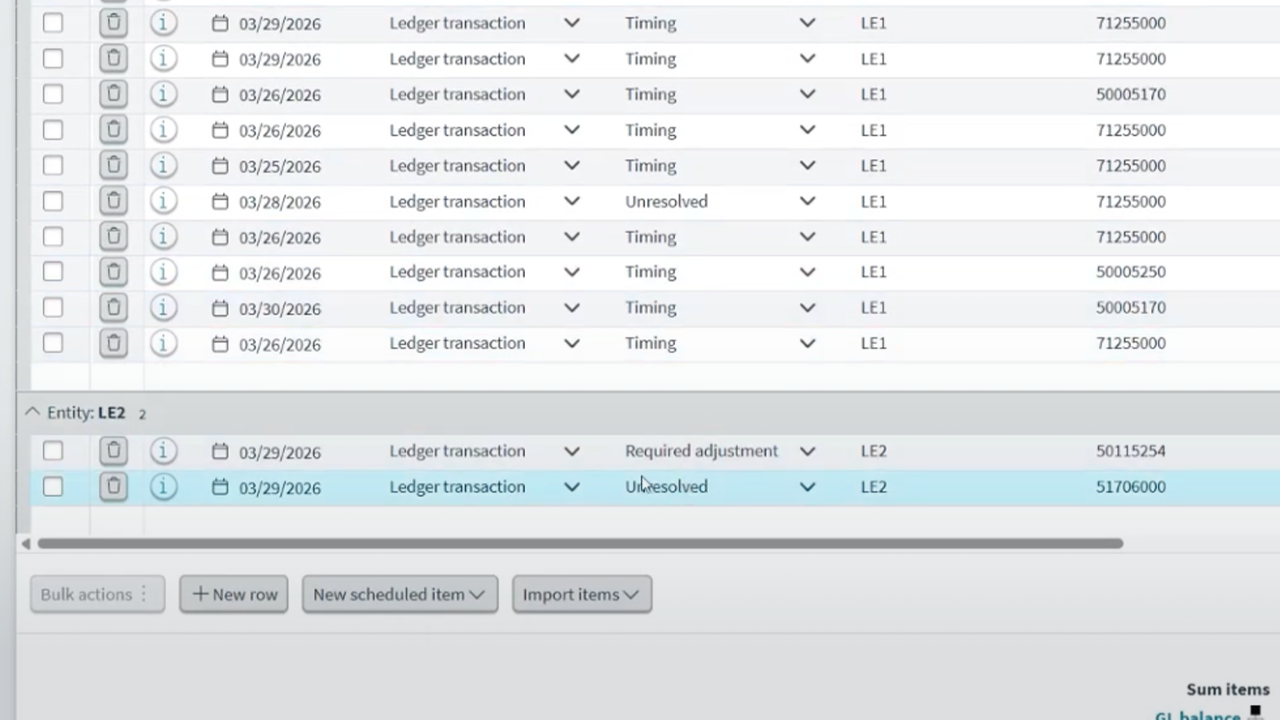Select checkbox for 03/26/2026 row with 50005170
Image resolution: width=1280 pixels, height=720 pixels.
tap(53, 94)
